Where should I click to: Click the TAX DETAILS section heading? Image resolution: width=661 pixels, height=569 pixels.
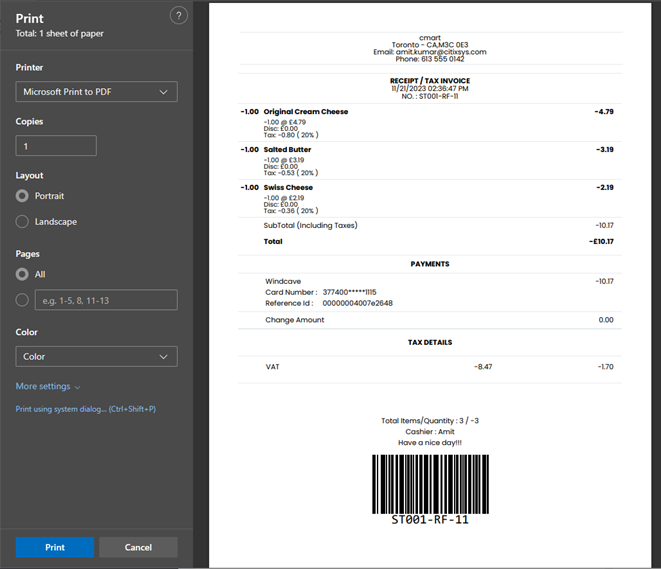click(429, 342)
